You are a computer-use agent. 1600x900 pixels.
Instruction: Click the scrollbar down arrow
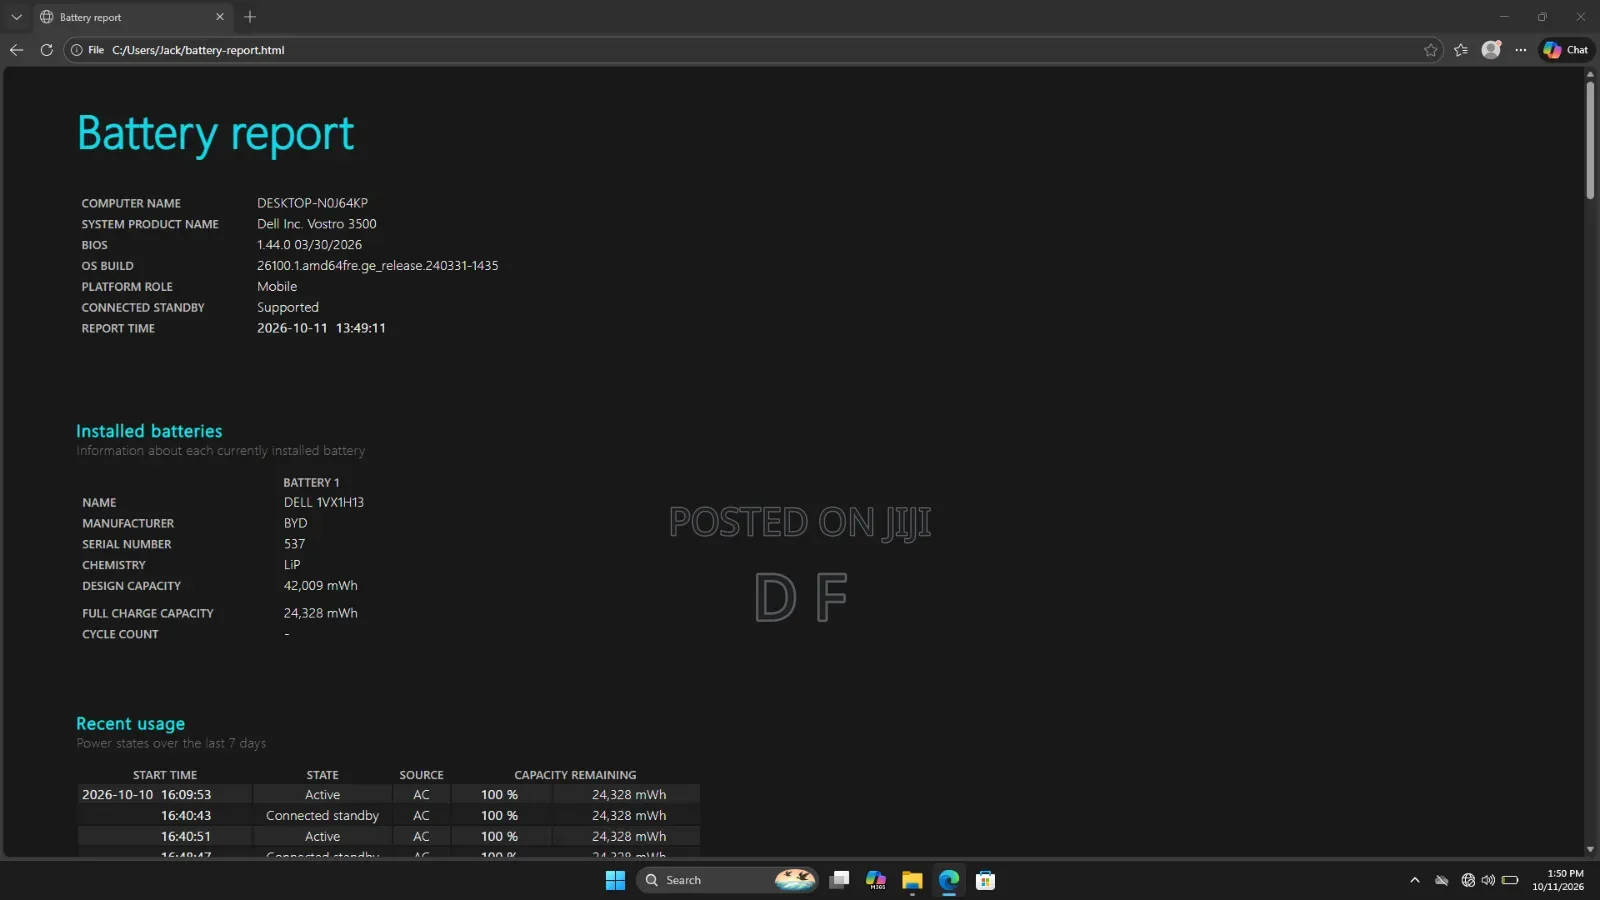click(1590, 849)
